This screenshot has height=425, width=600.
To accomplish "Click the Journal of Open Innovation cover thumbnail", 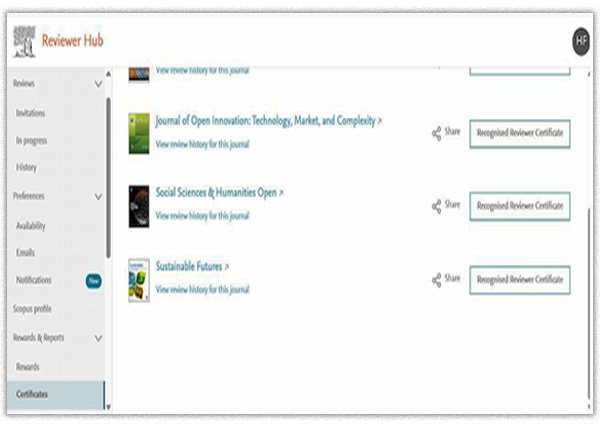I will (139, 133).
